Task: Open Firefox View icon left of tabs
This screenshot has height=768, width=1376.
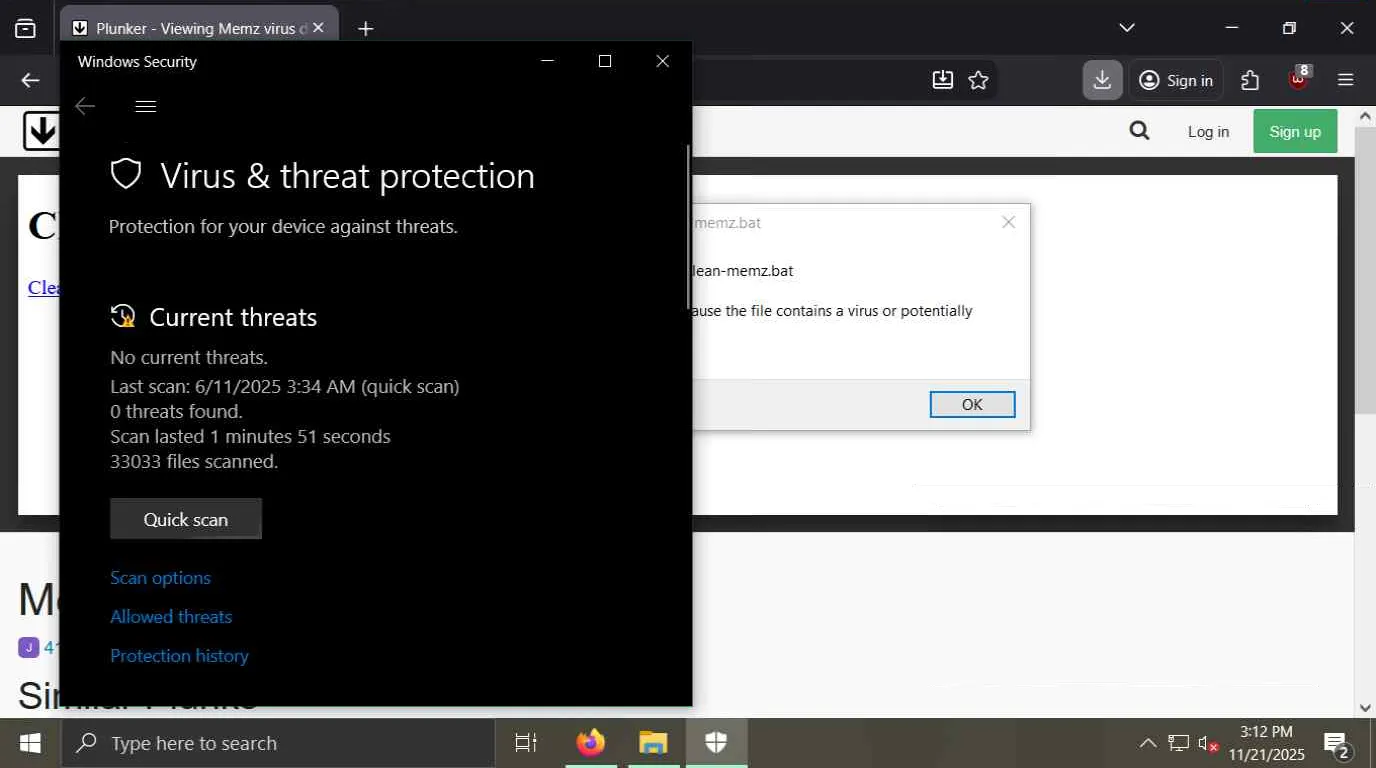Action: [x=25, y=28]
